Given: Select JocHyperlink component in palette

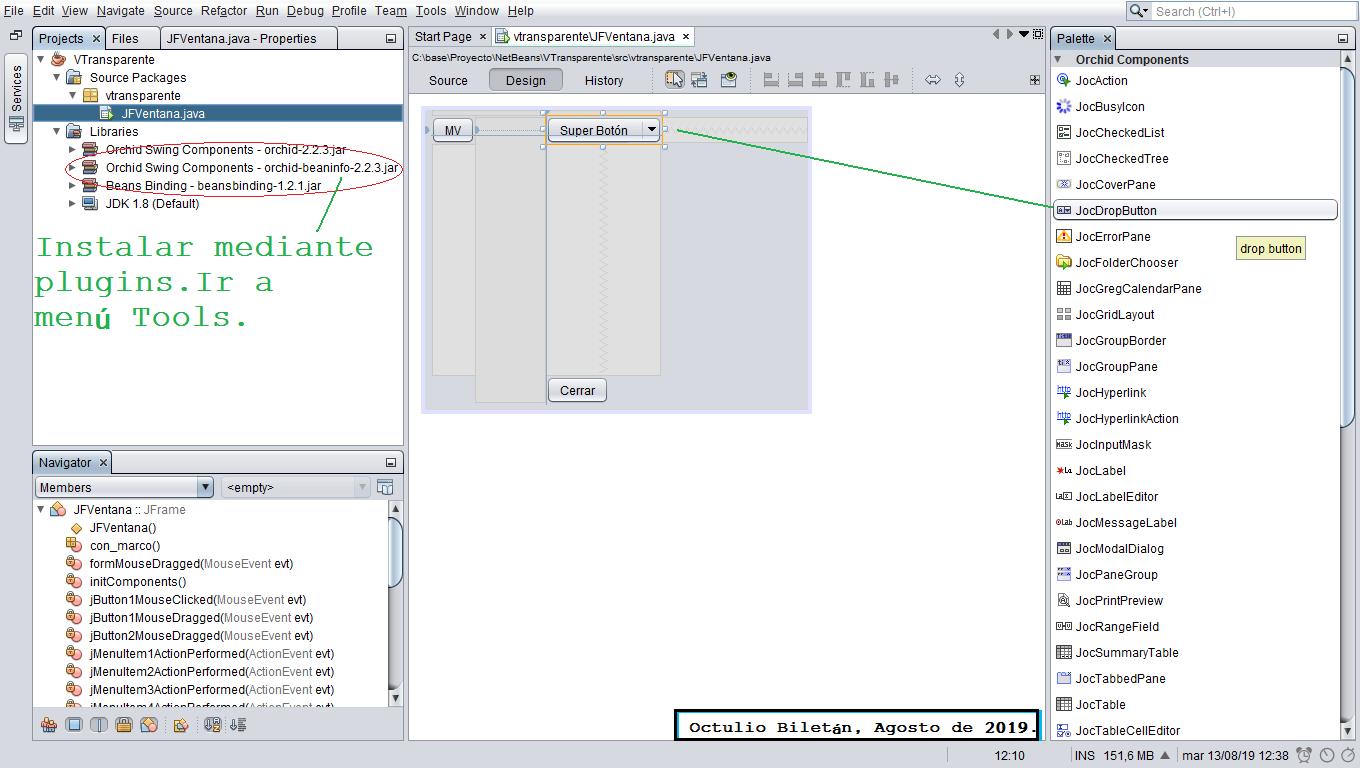Looking at the screenshot, I should click(1195, 393).
